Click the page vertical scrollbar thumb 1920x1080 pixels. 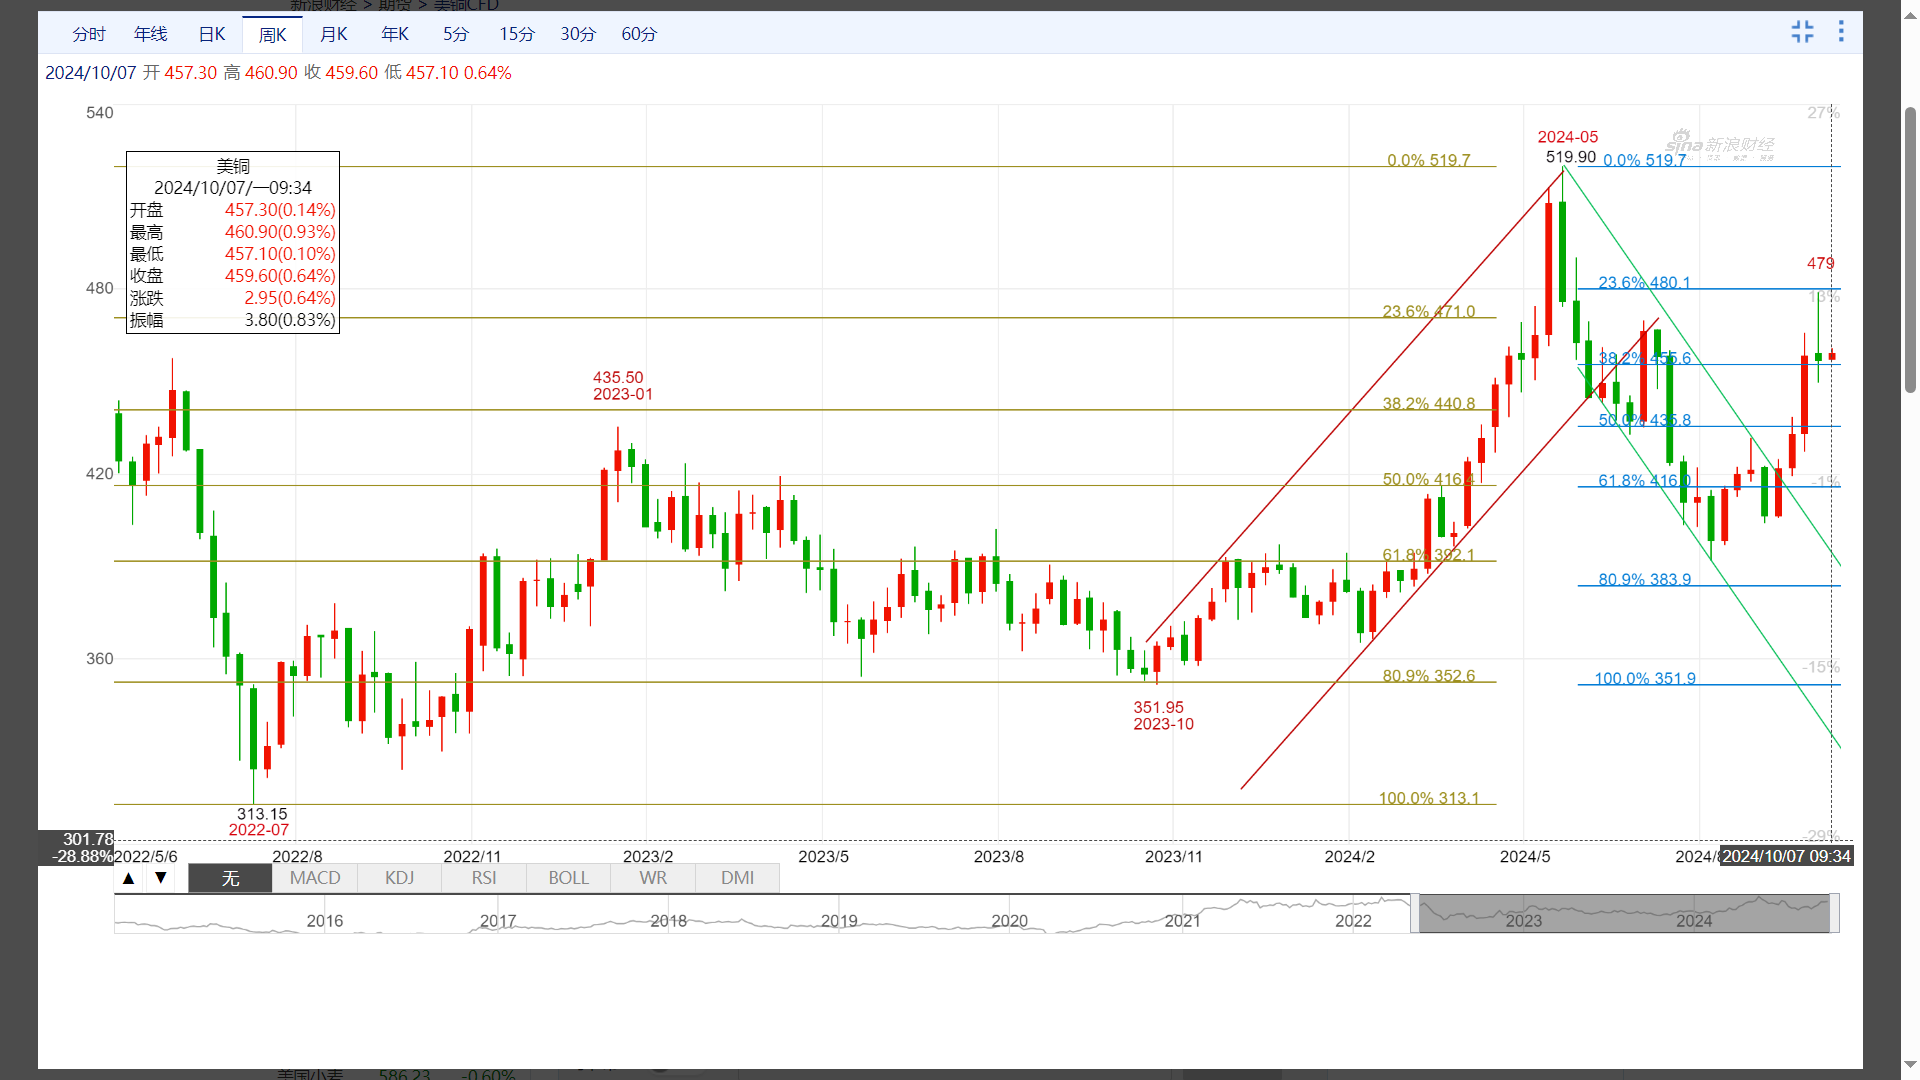tap(1910, 250)
